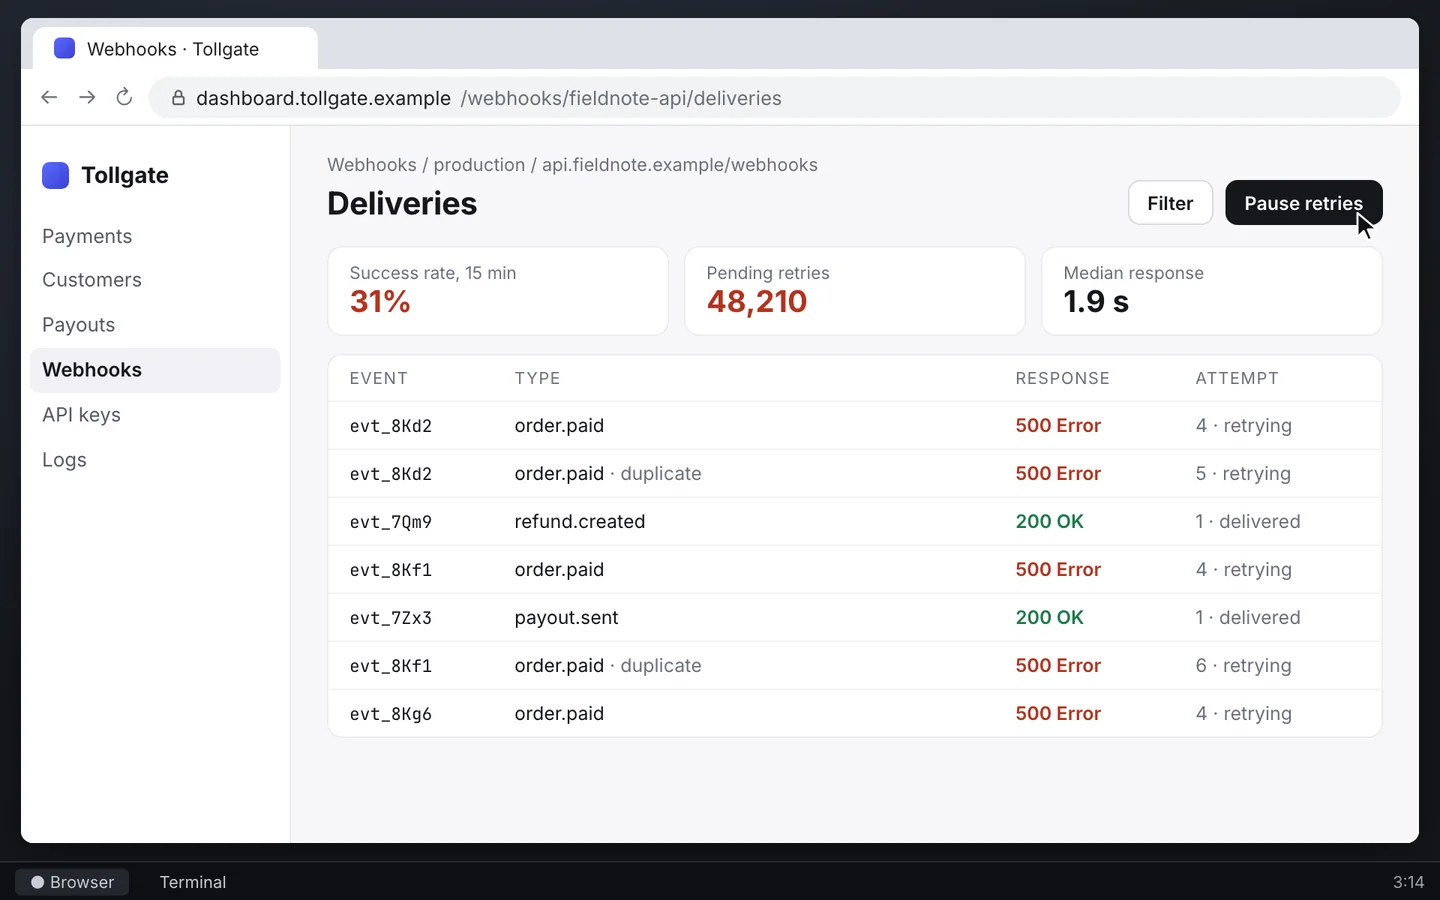Switch to Browser in the taskbar
This screenshot has height=900, width=1440.
point(72,882)
